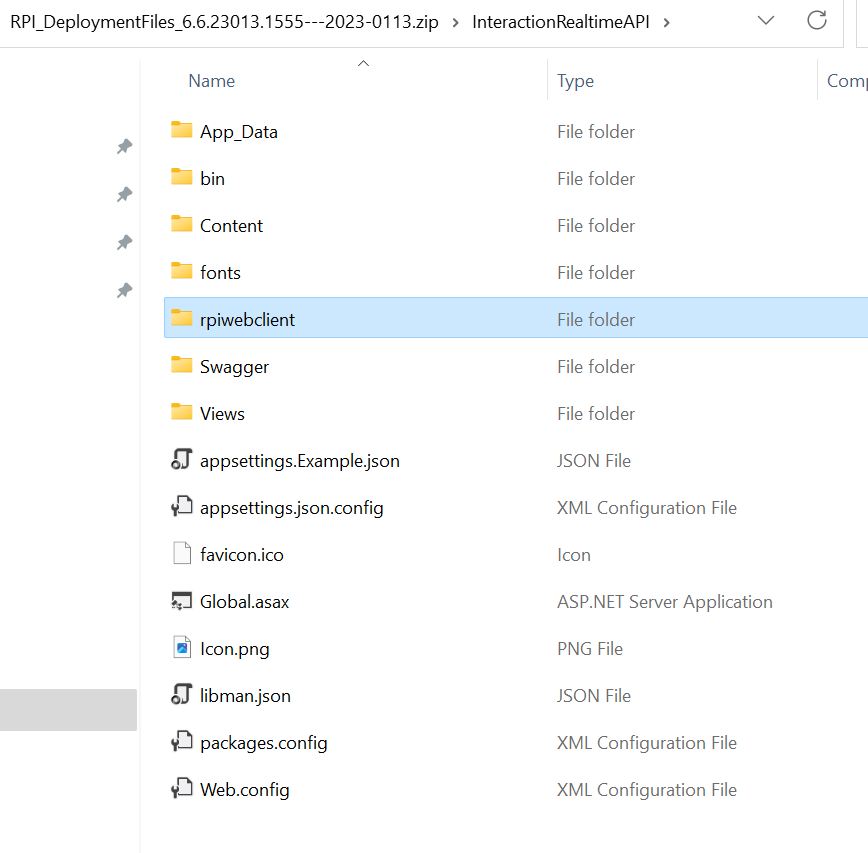Screen dimensions: 868x853
Task: Navigate to InteractionRealtimeAPI breadcrumb segment
Action: [x=559, y=21]
